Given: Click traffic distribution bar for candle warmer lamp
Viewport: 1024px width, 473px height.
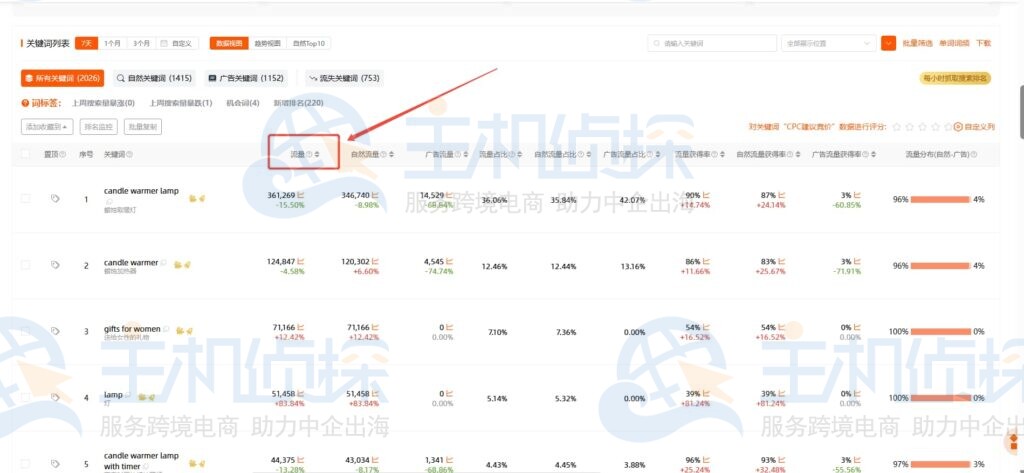Looking at the screenshot, I should (940, 199).
